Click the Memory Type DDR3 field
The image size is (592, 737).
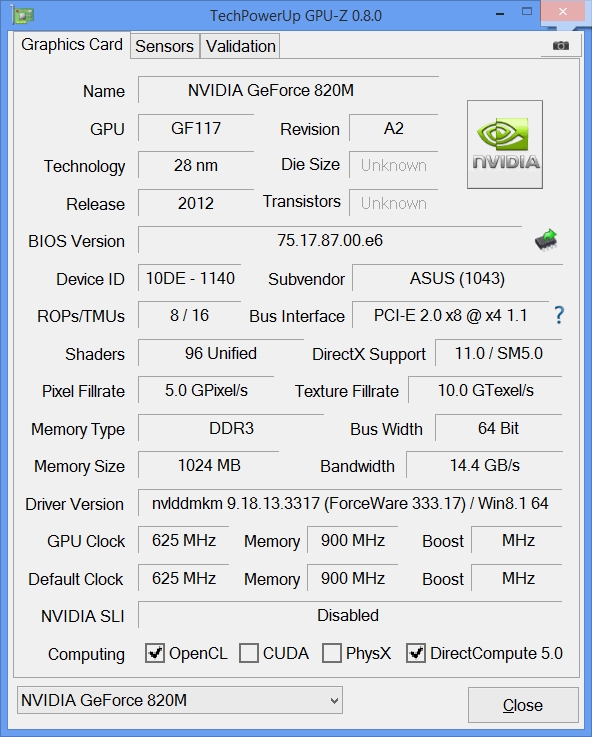tap(231, 428)
